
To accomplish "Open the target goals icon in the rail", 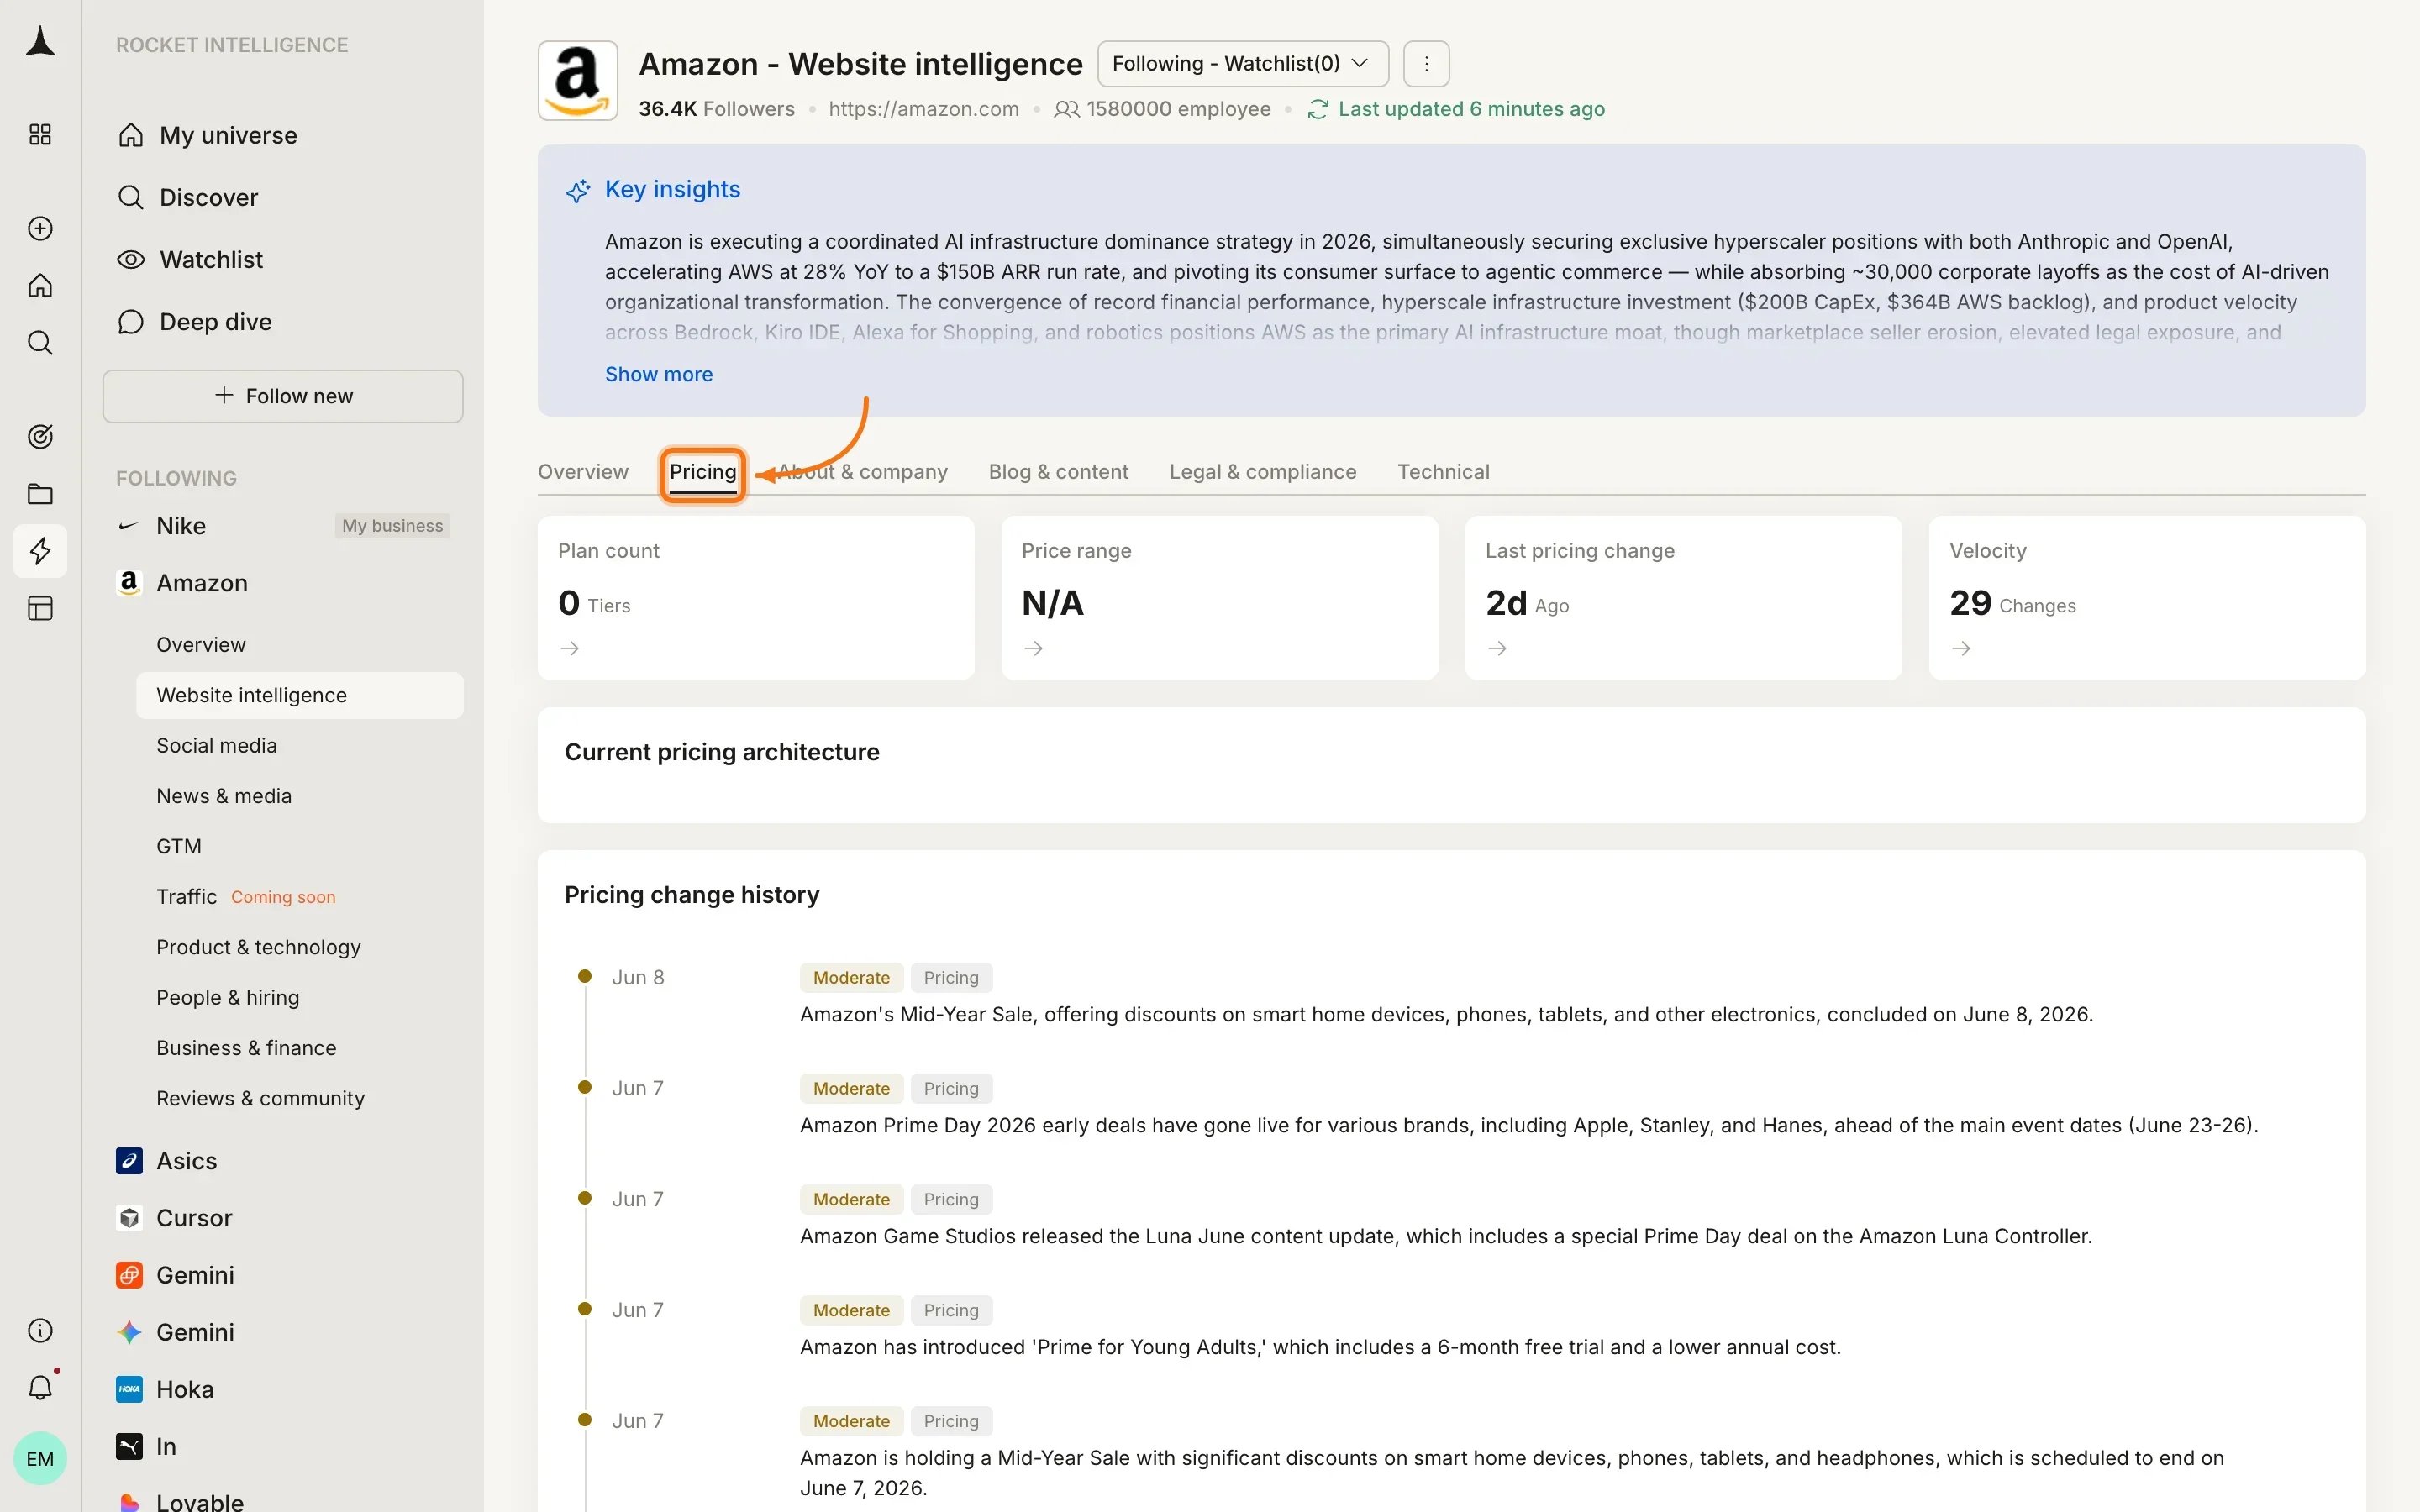I will tap(40, 437).
